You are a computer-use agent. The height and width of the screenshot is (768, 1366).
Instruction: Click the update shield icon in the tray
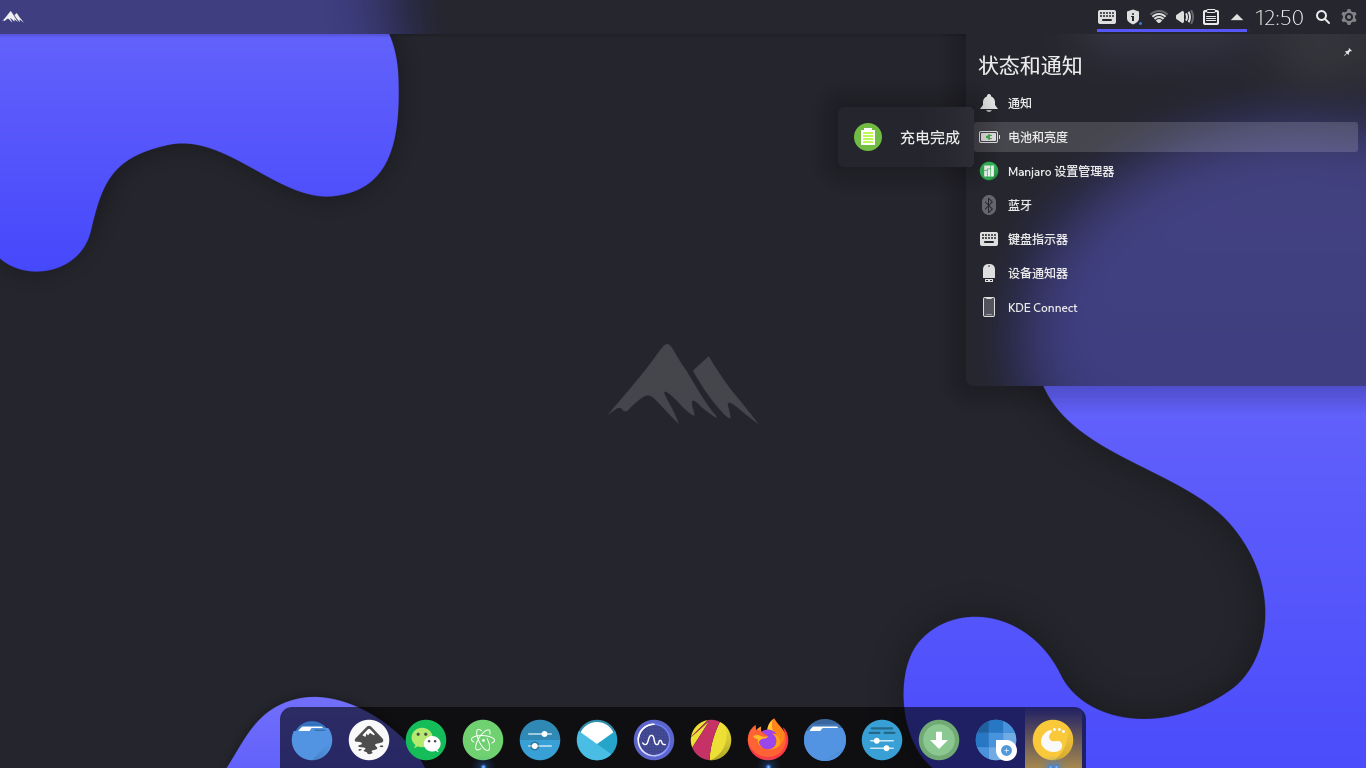[1133, 17]
